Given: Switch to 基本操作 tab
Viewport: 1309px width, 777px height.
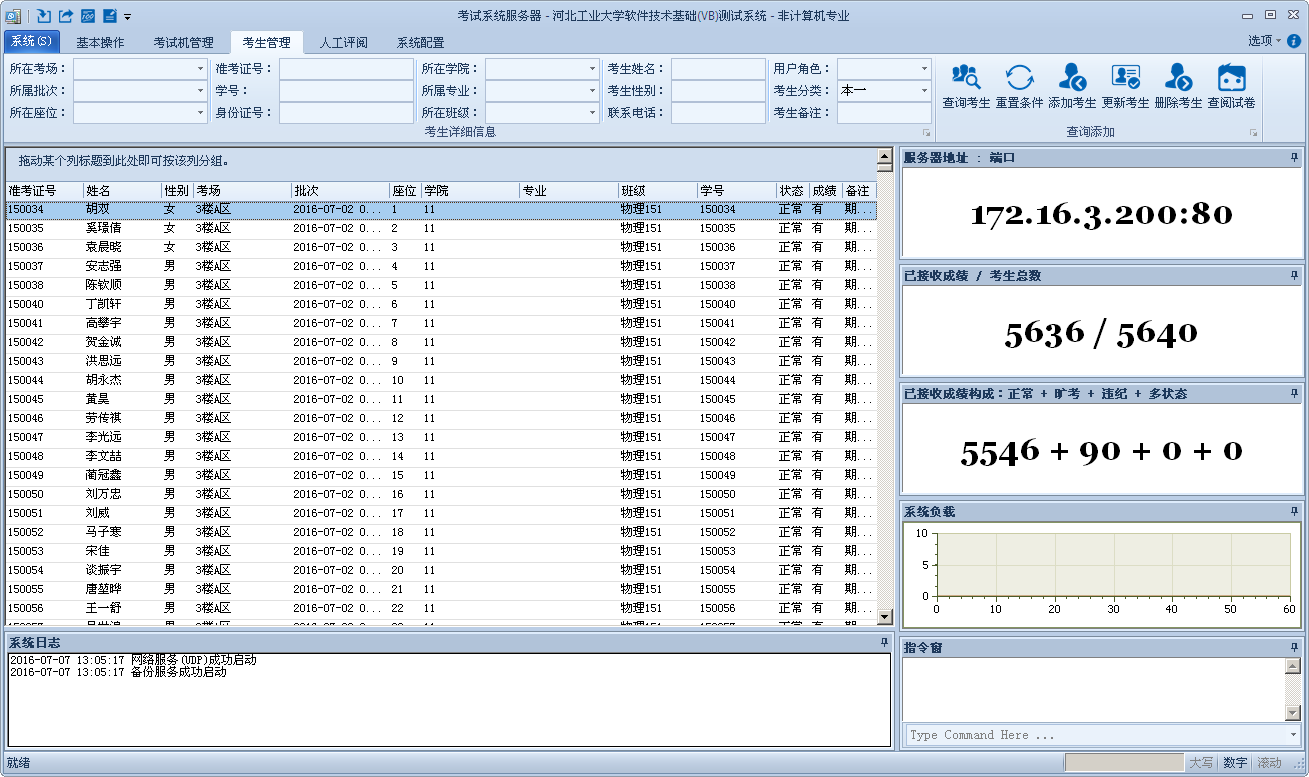Looking at the screenshot, I should tap(101, 43).
